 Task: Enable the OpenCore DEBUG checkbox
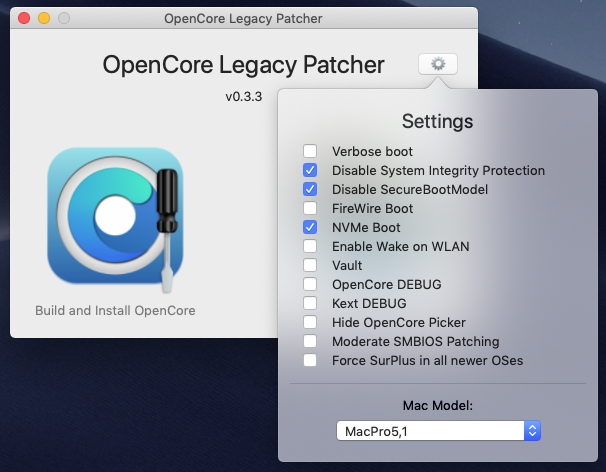(x=310, y=284)
